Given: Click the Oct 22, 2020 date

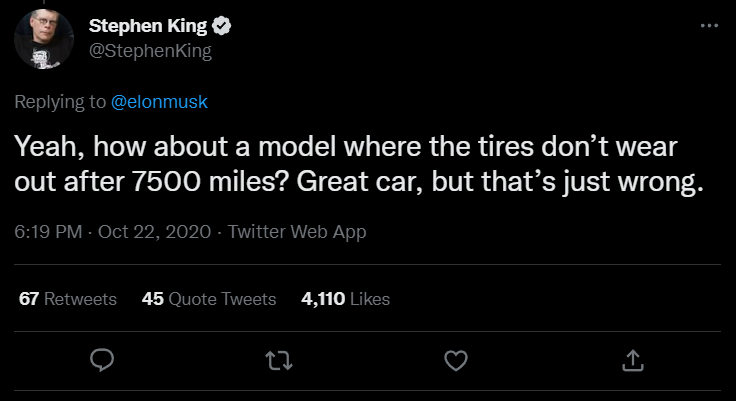Looking at the screenshot, I should coord(154,232).
